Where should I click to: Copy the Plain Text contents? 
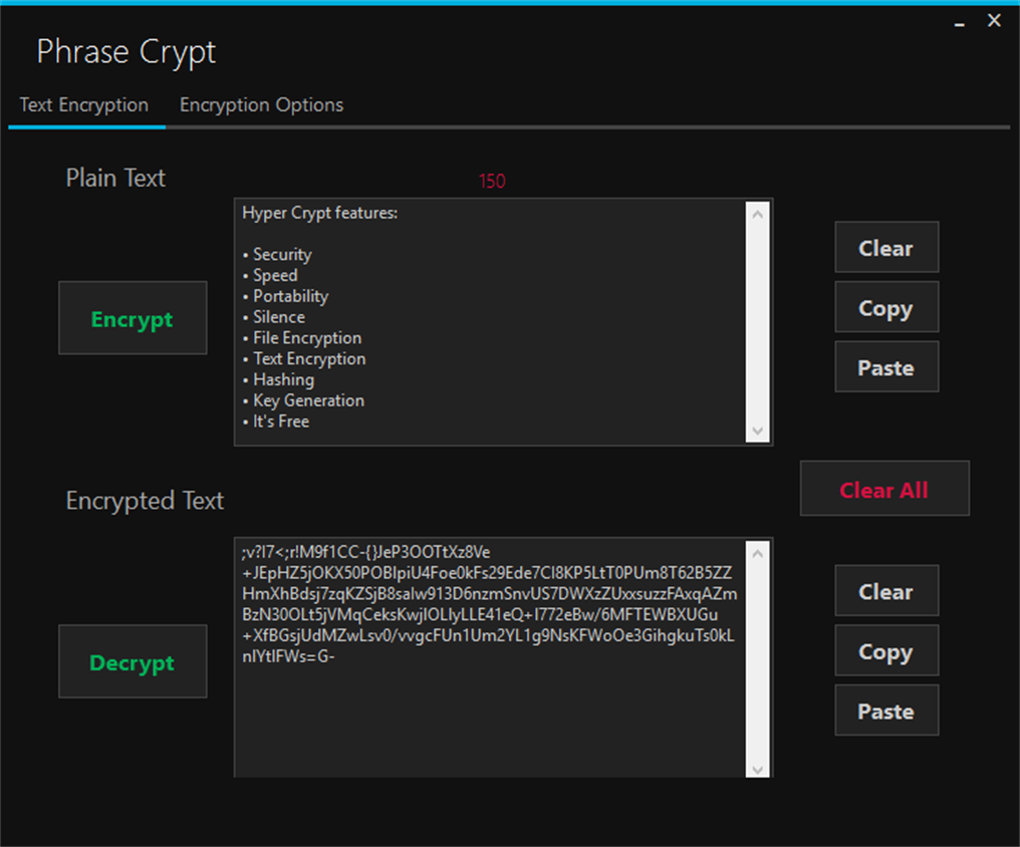(887, 307)
